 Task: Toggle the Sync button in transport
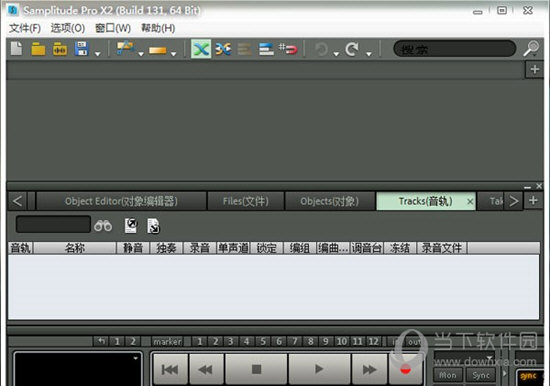point(481,375)
